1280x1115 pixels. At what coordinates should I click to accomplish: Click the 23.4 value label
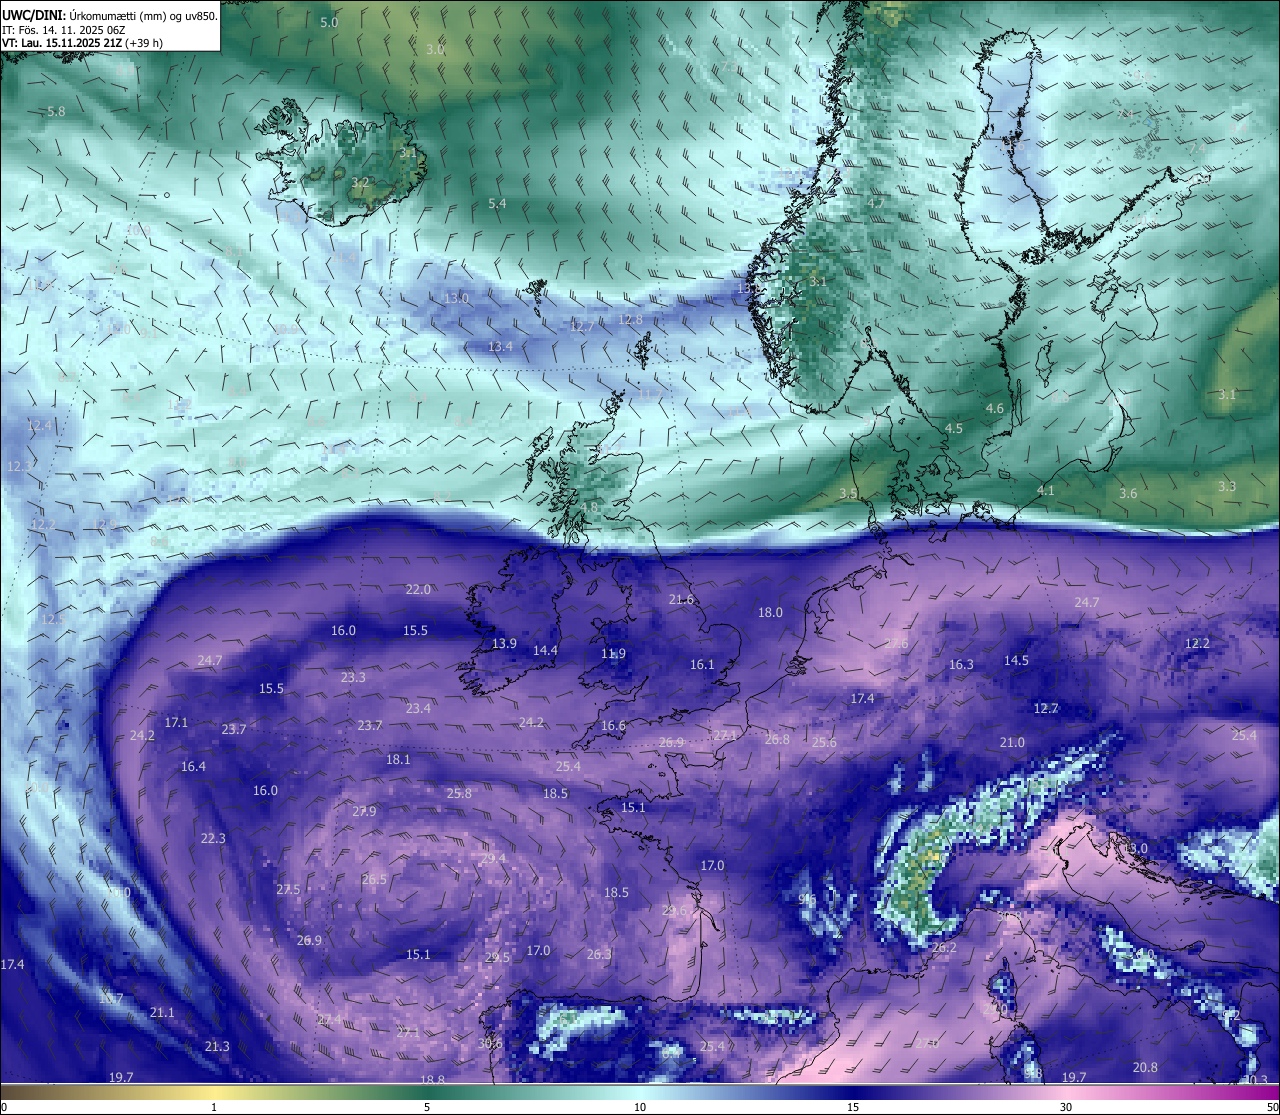(418, 709)
